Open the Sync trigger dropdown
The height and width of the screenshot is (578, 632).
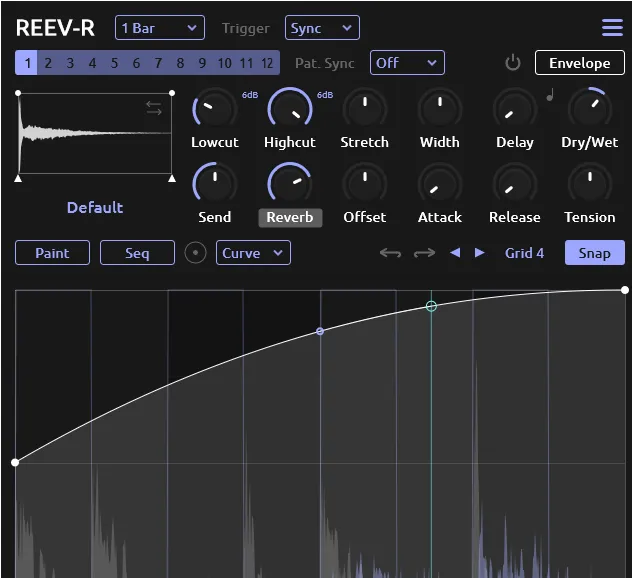[x=322, y=28]
